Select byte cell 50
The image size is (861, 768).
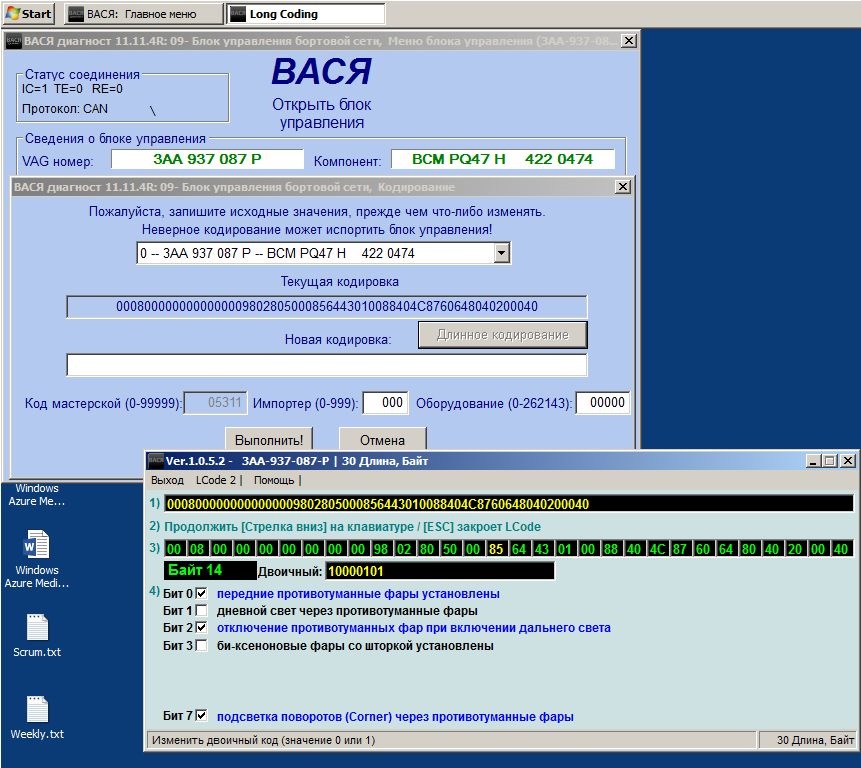pyautogui.click(x=450, y=548)
